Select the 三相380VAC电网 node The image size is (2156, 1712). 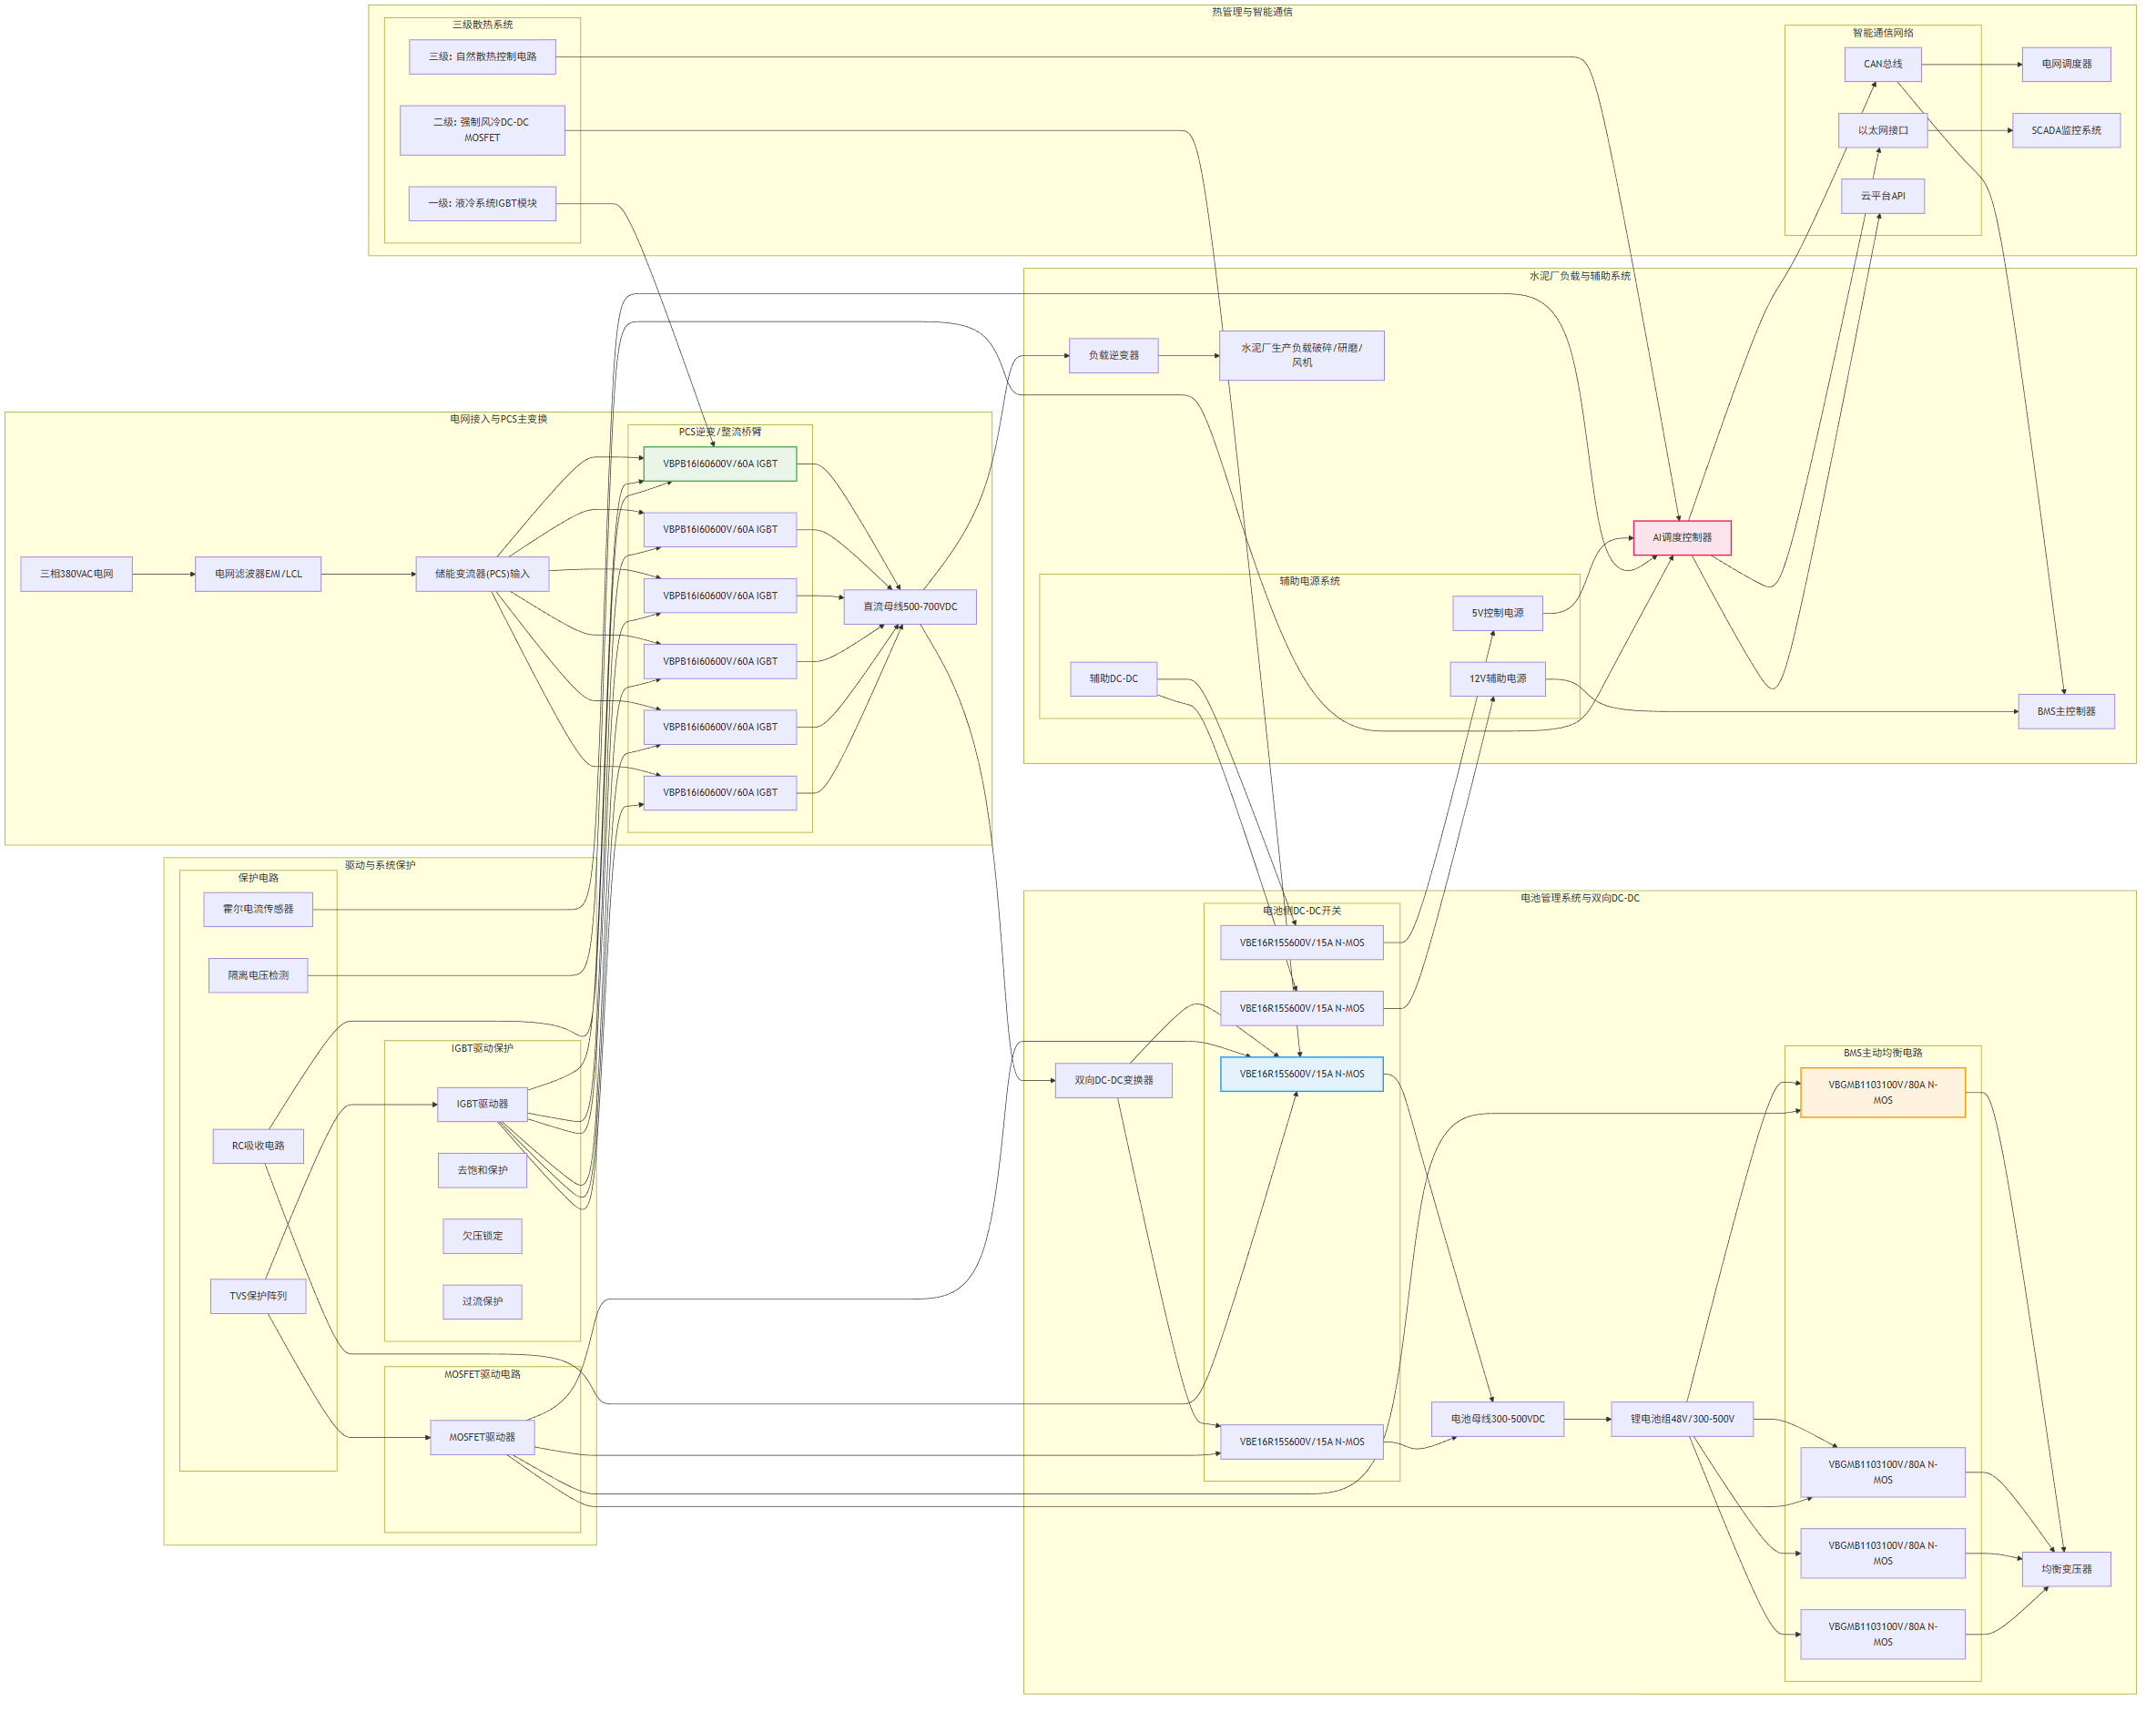76,574
